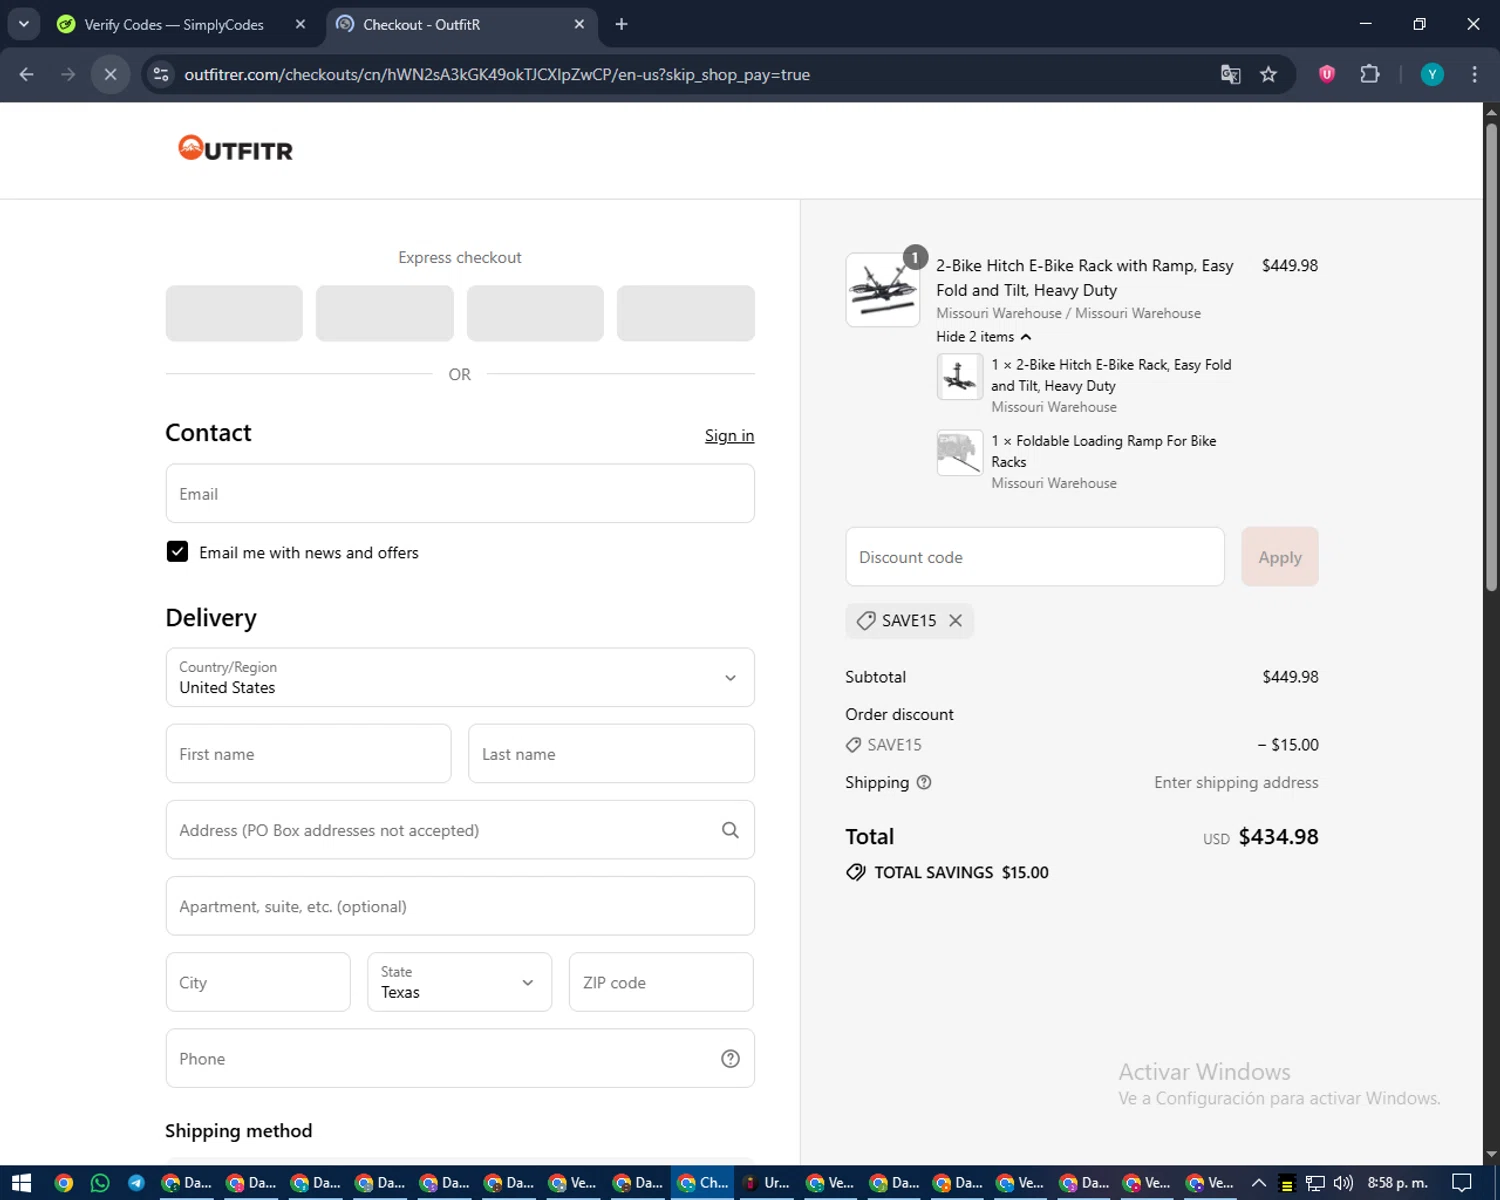This screenshot has height=1200, width=1500.
Task: Open the red shield extension icon
Action: click(x=1327, y=74)
